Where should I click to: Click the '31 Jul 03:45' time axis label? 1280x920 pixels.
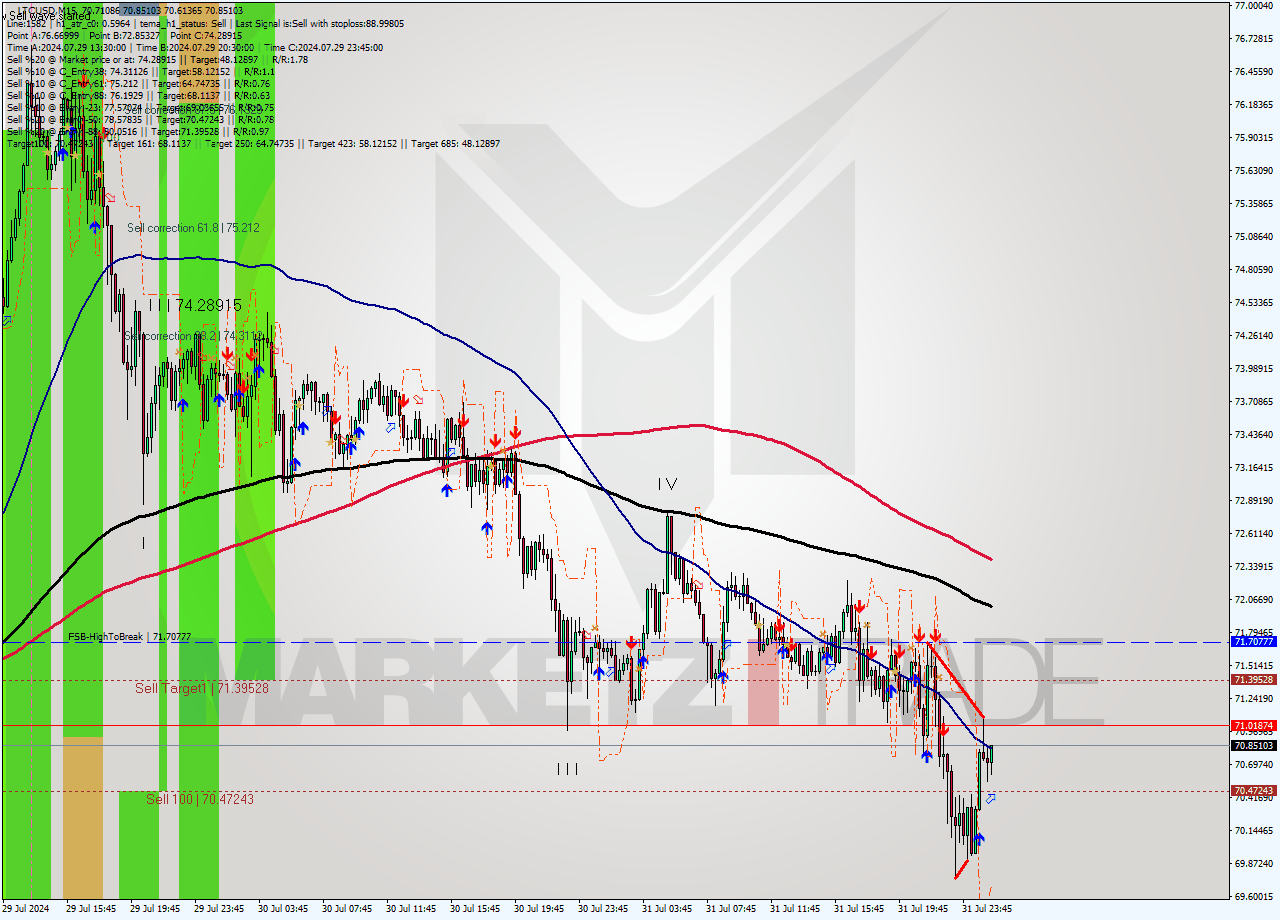(x=667, y=909)
